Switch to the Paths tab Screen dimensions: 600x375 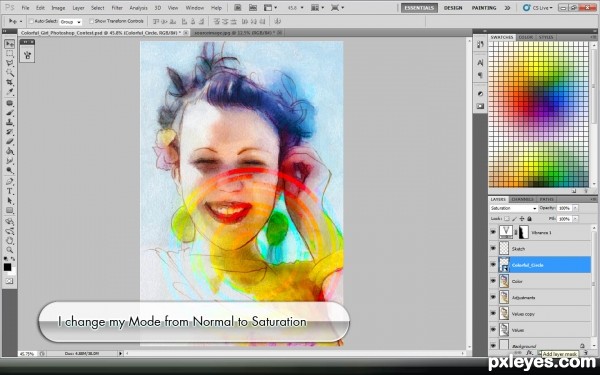tap(546, 199)
